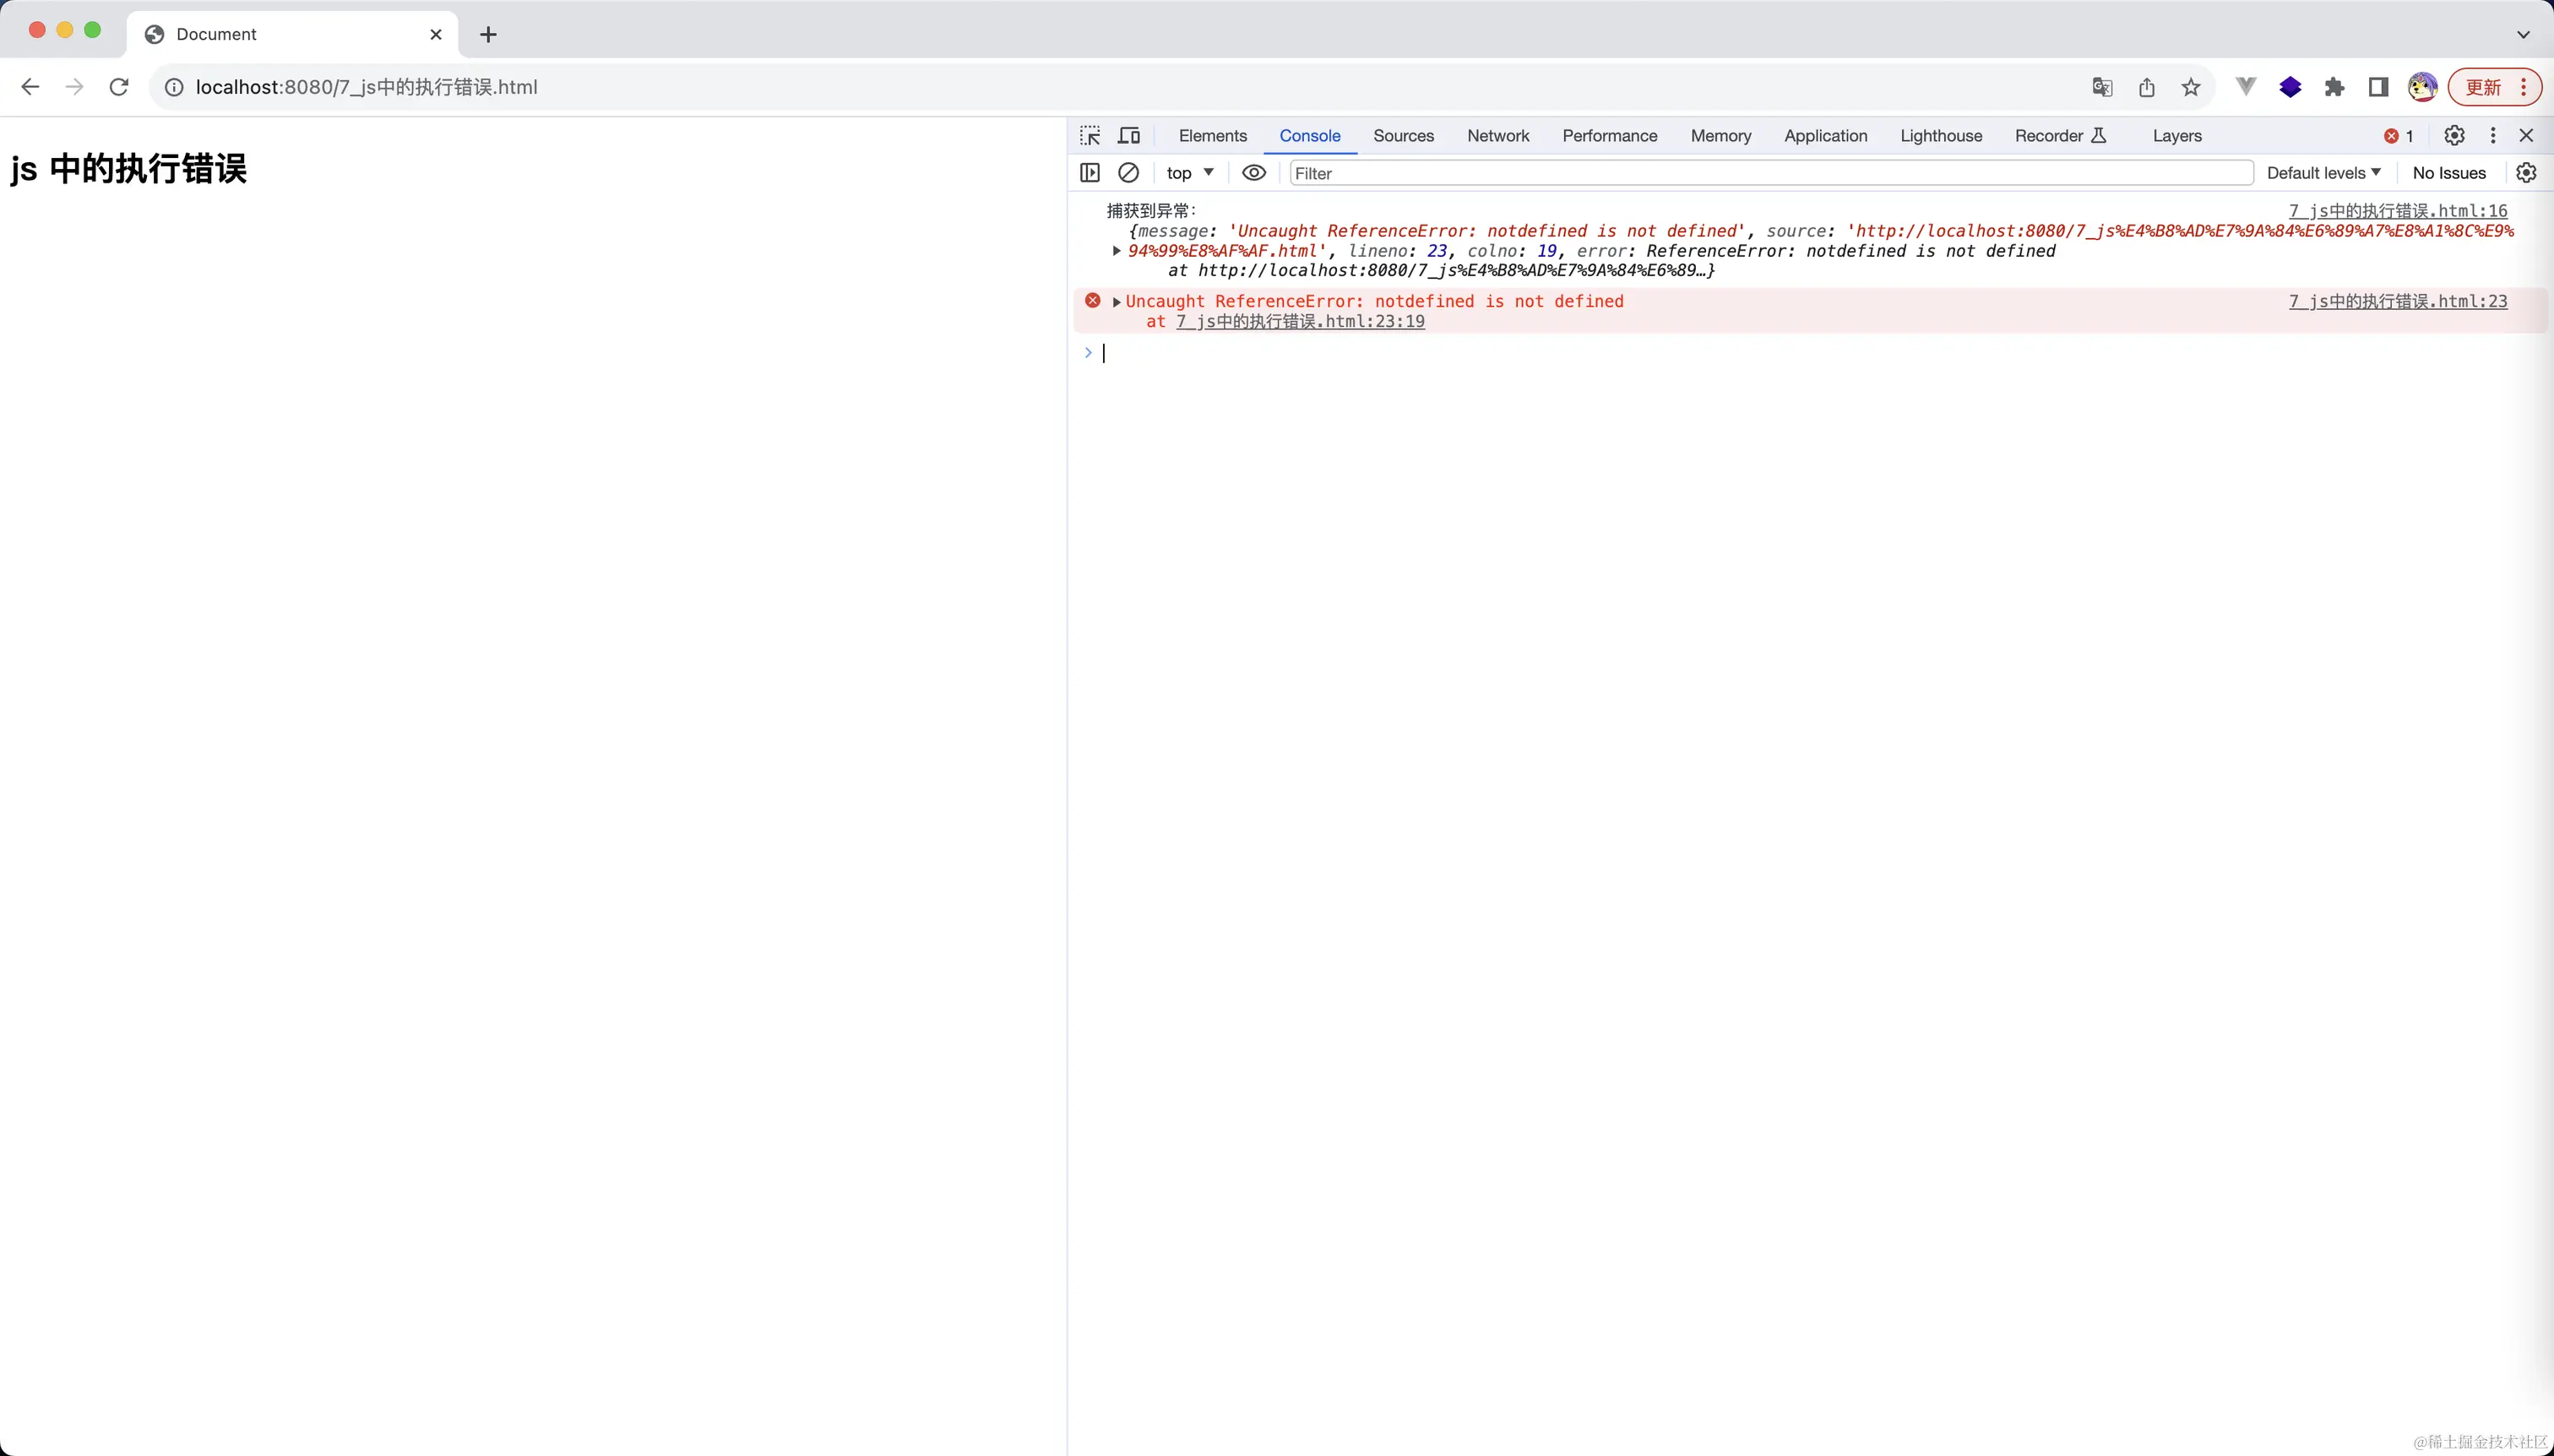Viewport: 2554px width, 1456px height.
Task: Click the error count badge
Action: (x=2395, y=135)
